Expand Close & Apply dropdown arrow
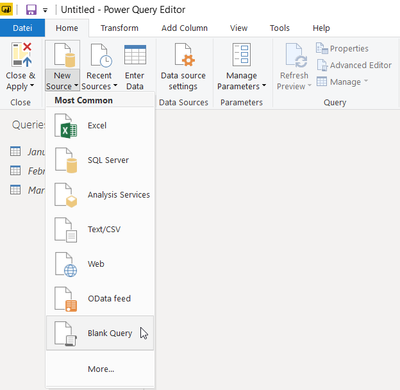Image resolution: width=400 pixels, height=390 pixels. point(32,86)
